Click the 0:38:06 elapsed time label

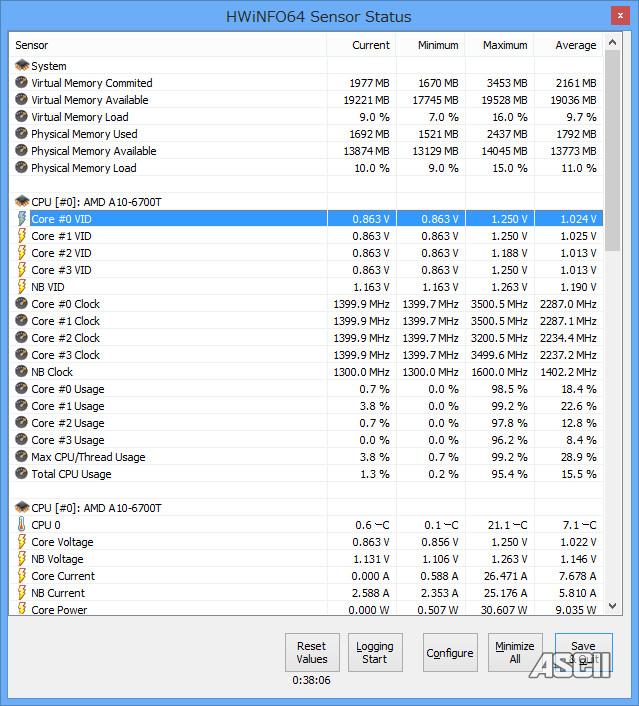click(x=311, y=680)
